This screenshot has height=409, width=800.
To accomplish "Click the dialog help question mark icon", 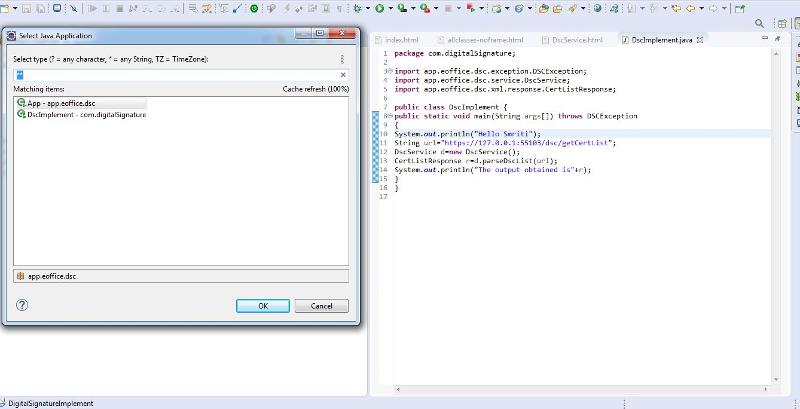I will [x=22, y=305].
